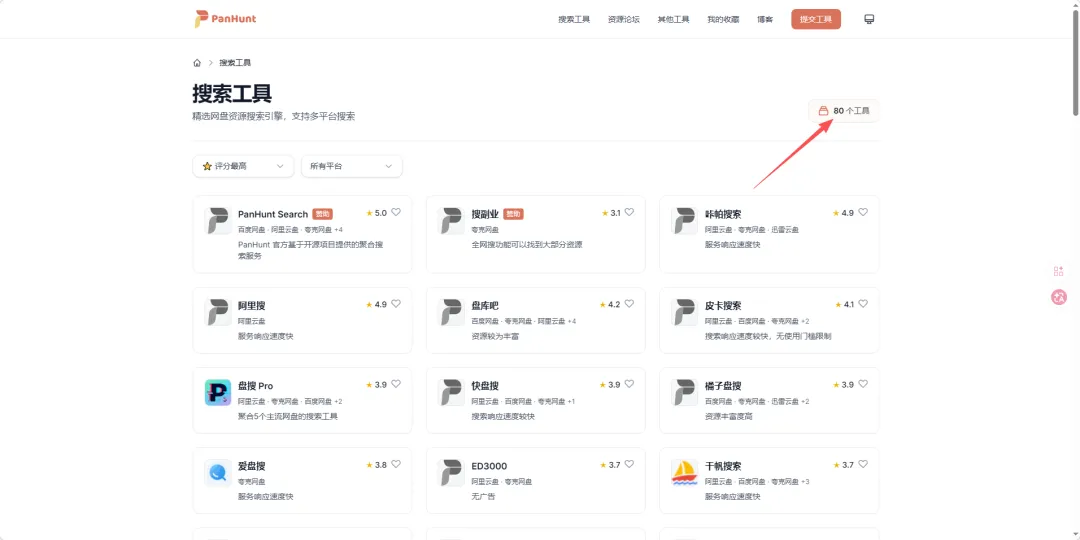Click 搜副业 tool logo icon
The width and height of the screenshot is (1080, 540).
coord(451,220)
